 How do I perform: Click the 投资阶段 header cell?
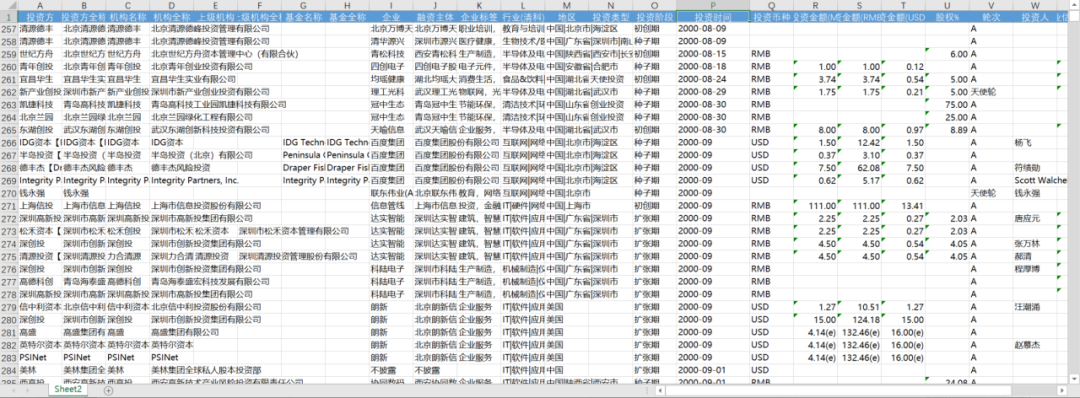click(654, 17)
